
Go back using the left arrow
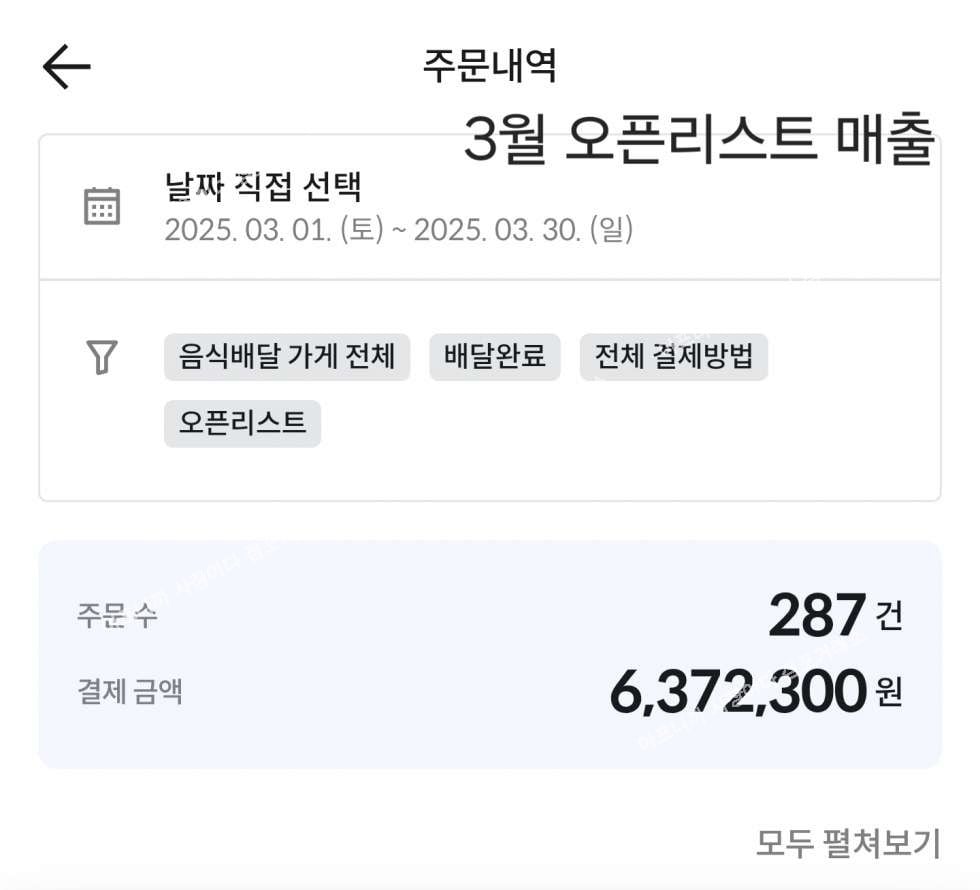click(x=66, y=66)
